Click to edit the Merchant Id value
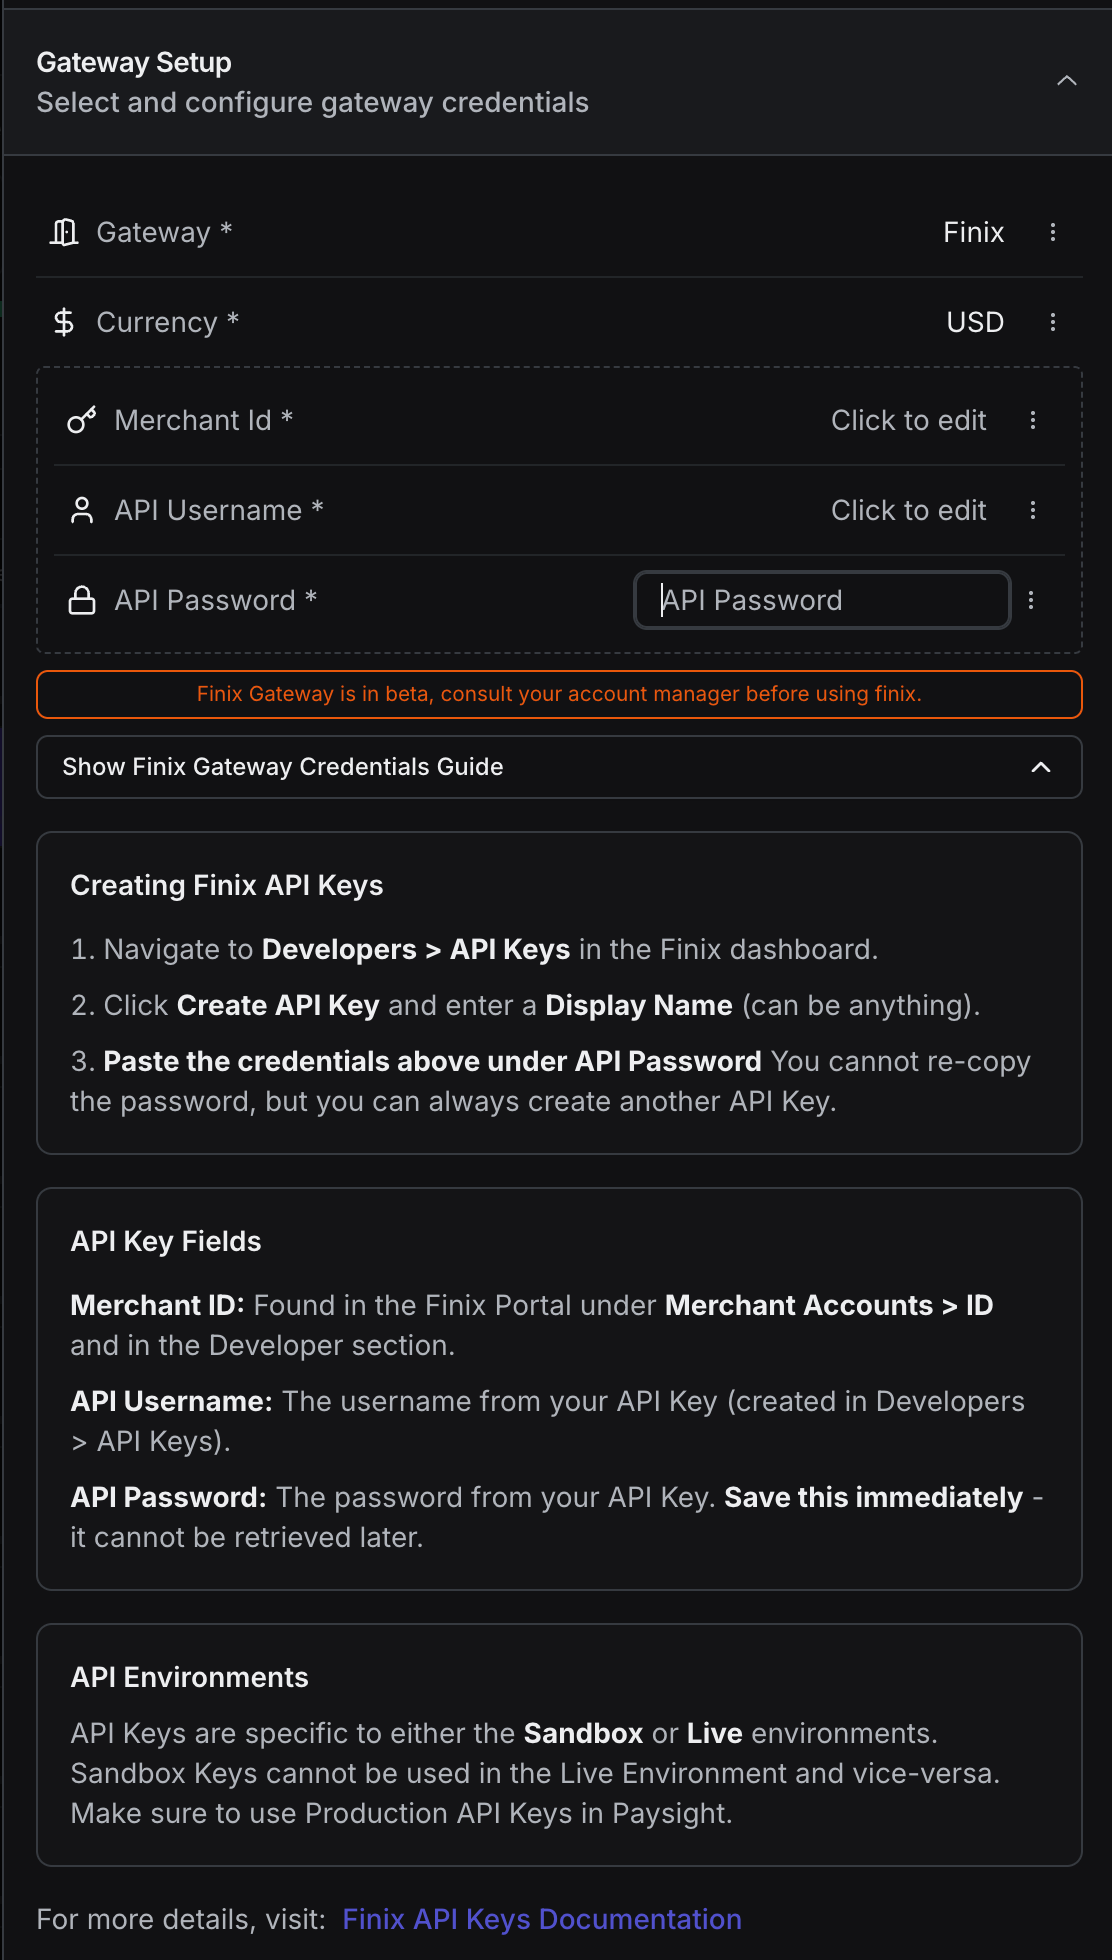Screen dimensions: 1112x1960 click(908, 420)
